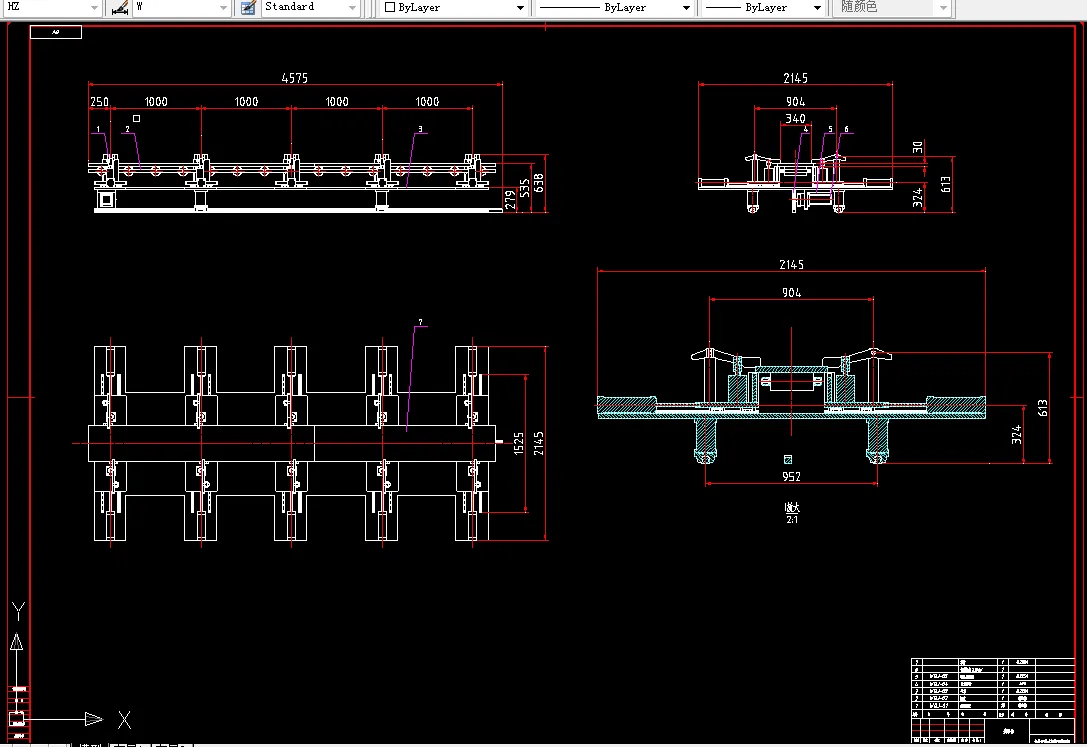Image resolution: width=1087 pixels, height=747 pixels.
Task: Click part callout number 3
Action: pos(420,130)
